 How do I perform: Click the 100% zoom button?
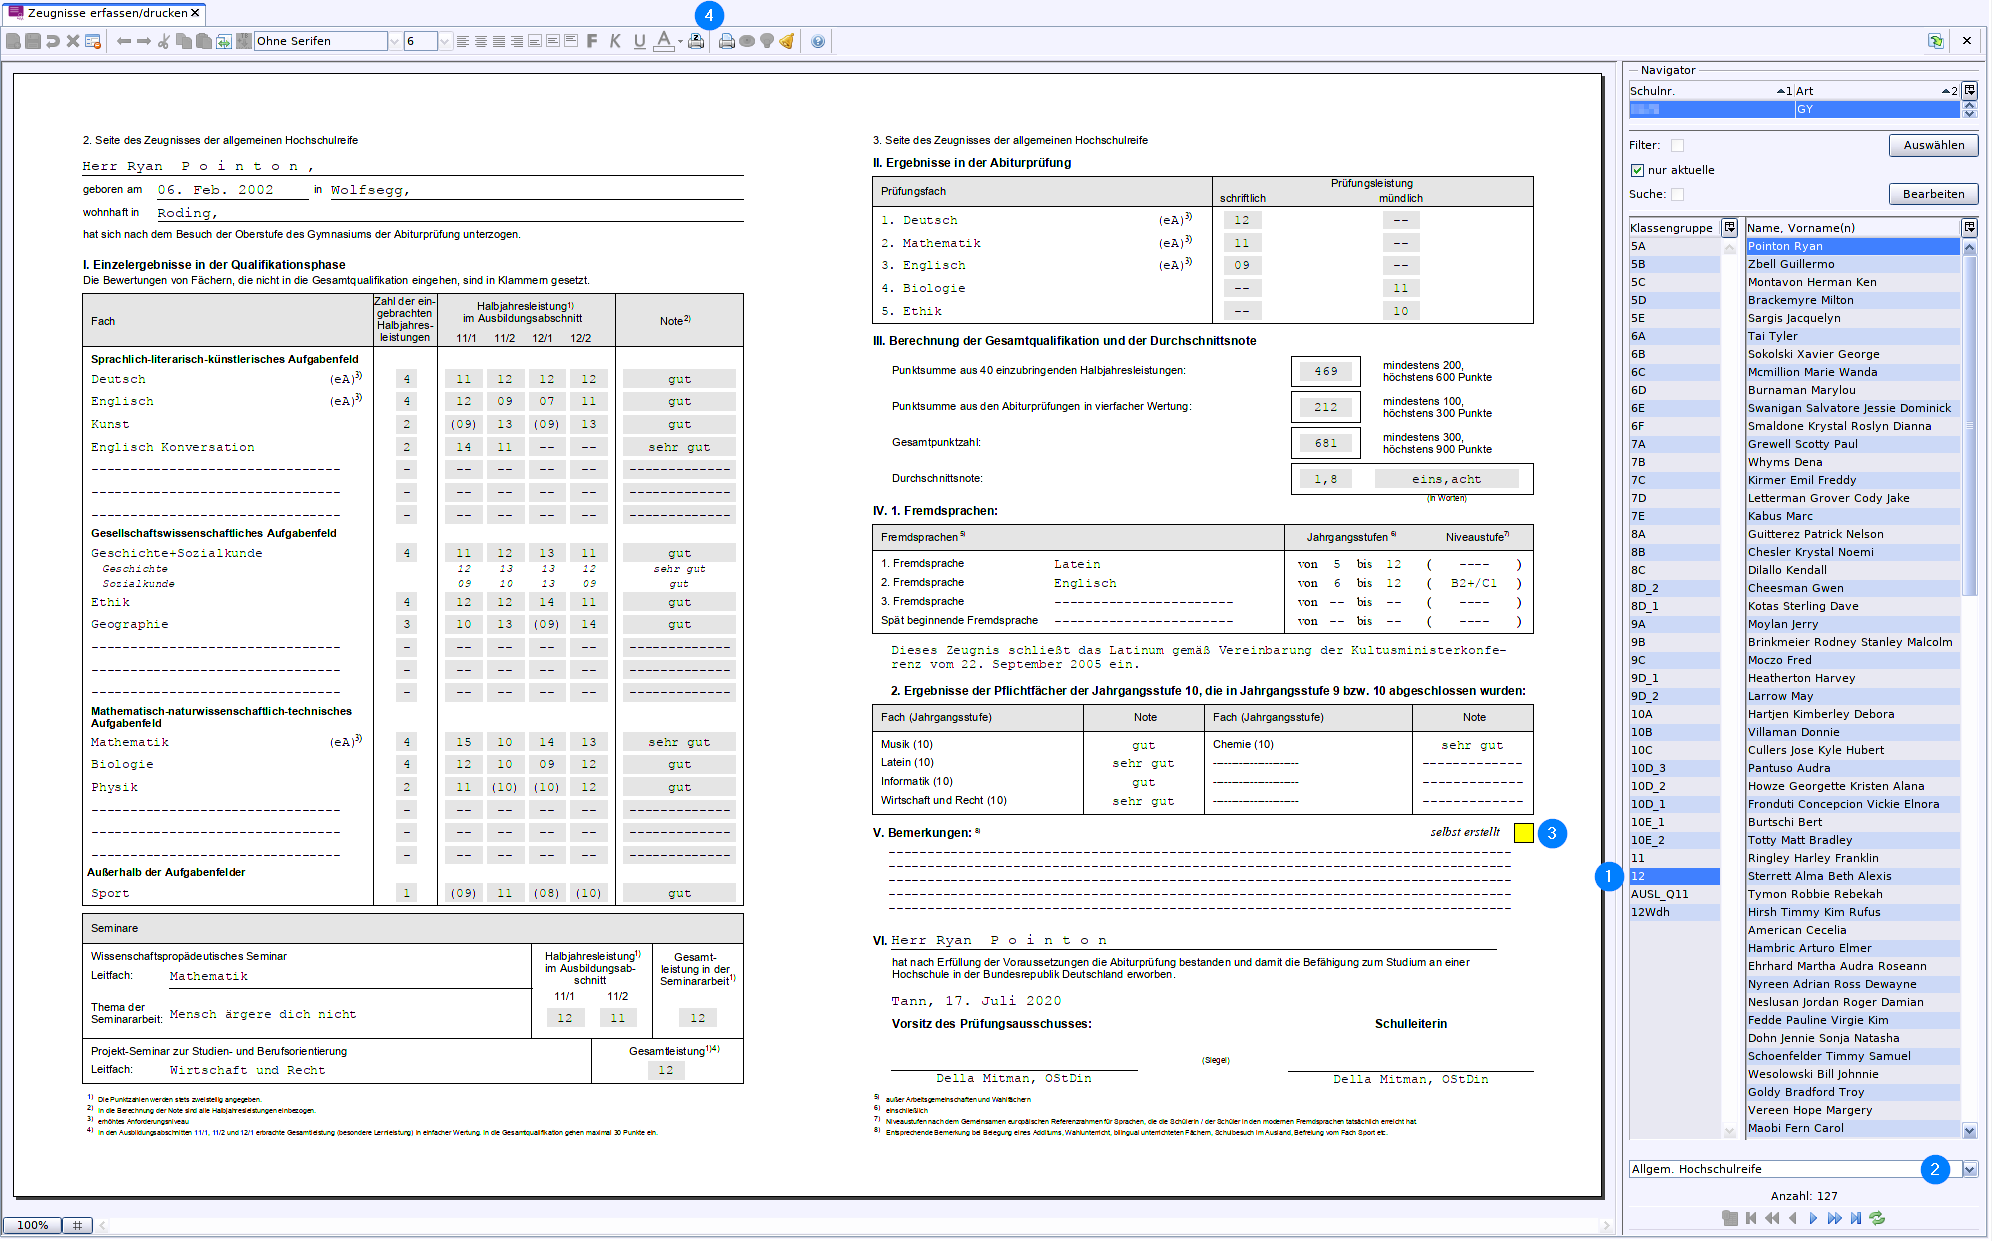tap(32, 1225)
